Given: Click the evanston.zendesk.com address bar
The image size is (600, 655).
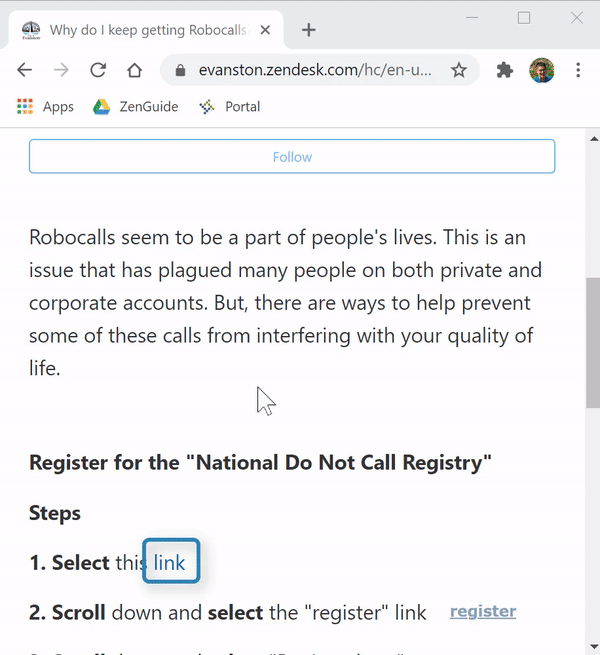Looking at the screenshot, I should [315, 70].
